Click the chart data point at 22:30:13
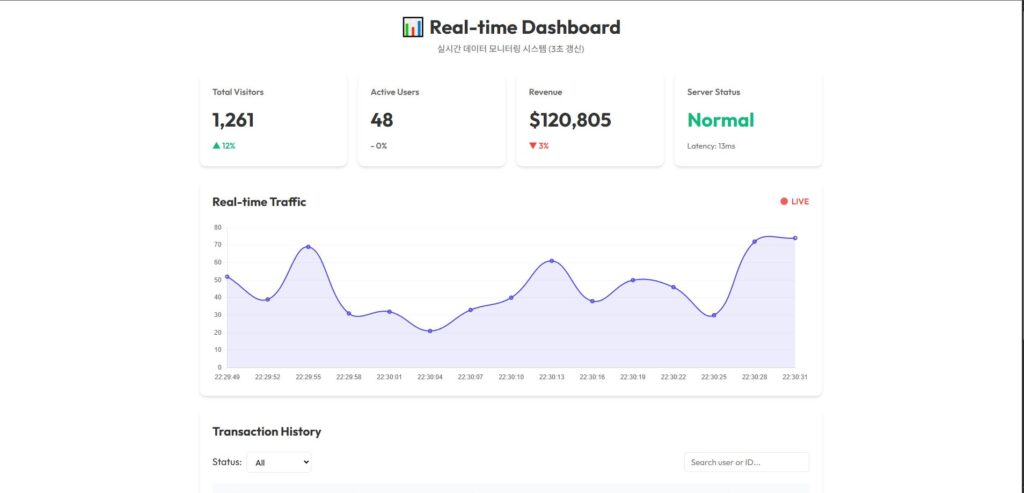This screenshot has height=493, width=1024. point(552,261)
